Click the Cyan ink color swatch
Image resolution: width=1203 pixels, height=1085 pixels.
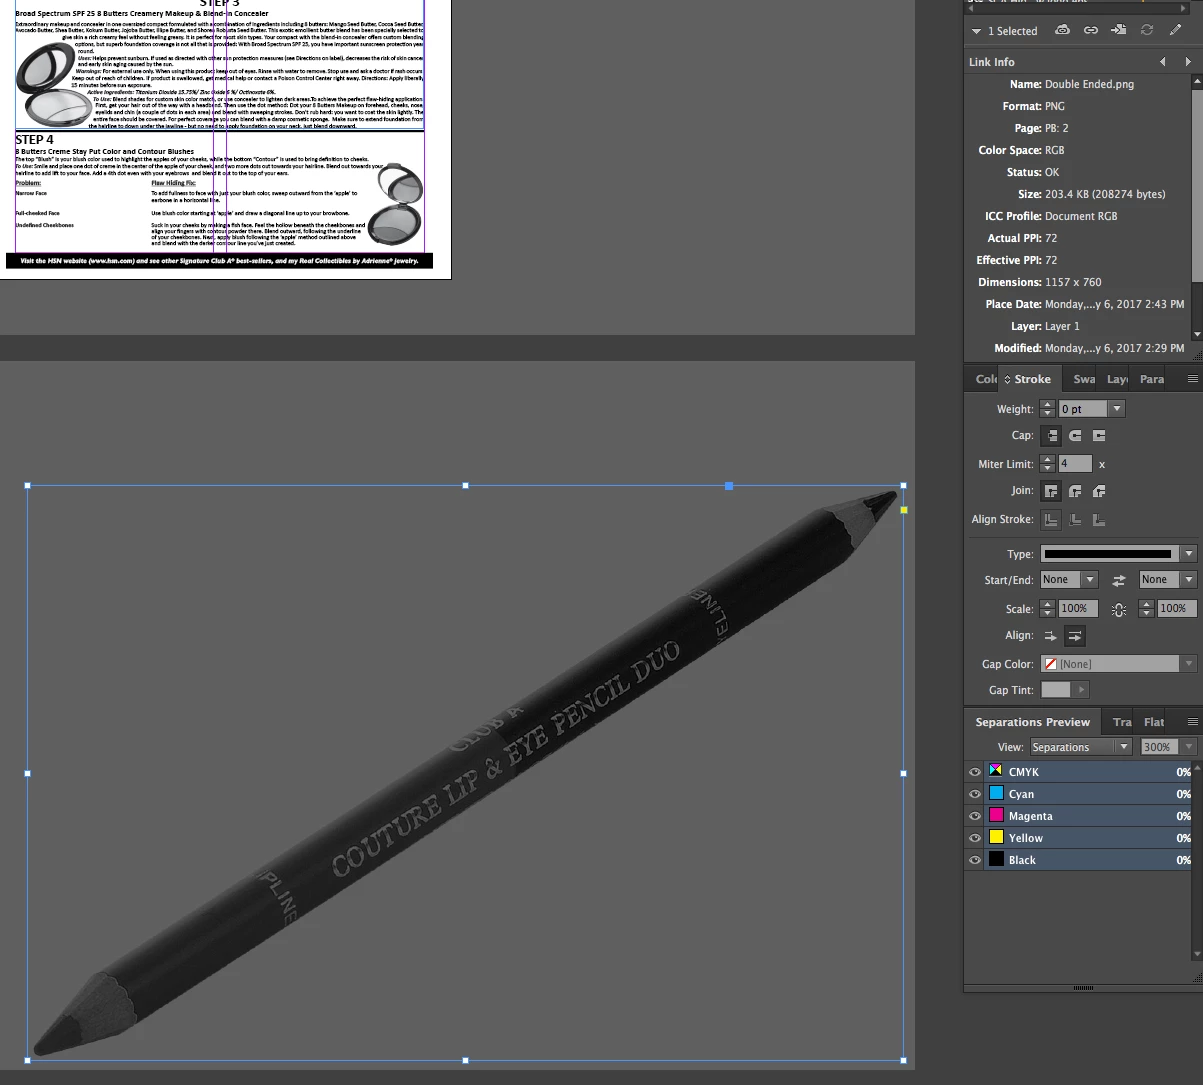pyautogui.click(x=996, y=793)
